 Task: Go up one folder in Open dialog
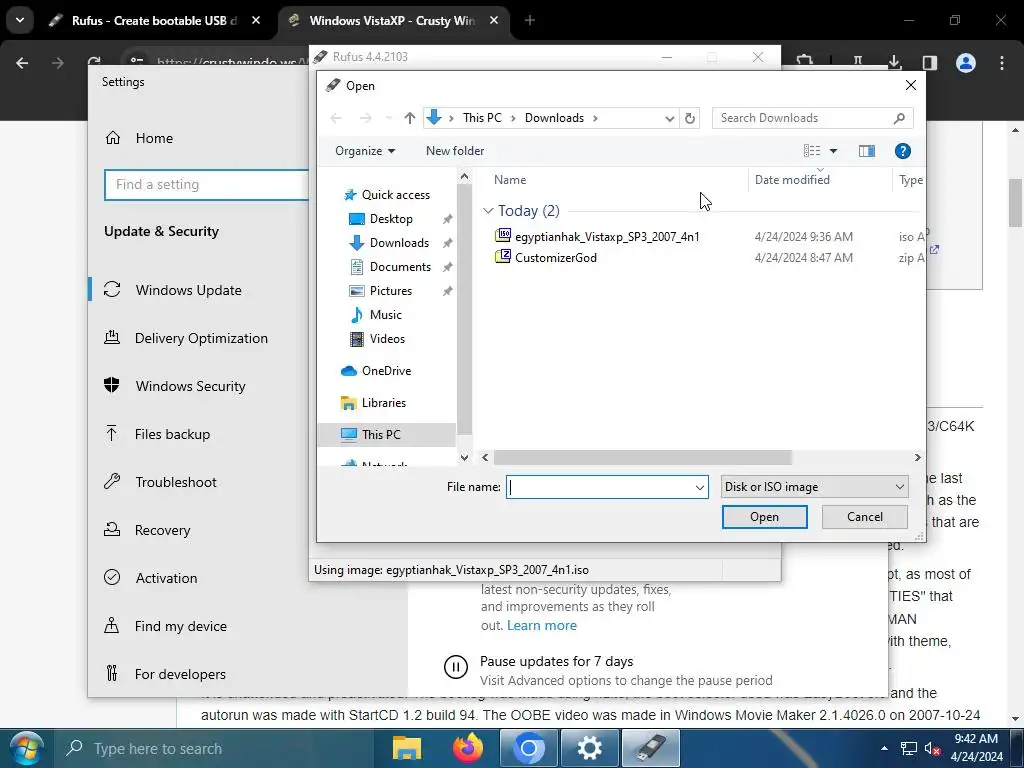[x=409, y=118]
